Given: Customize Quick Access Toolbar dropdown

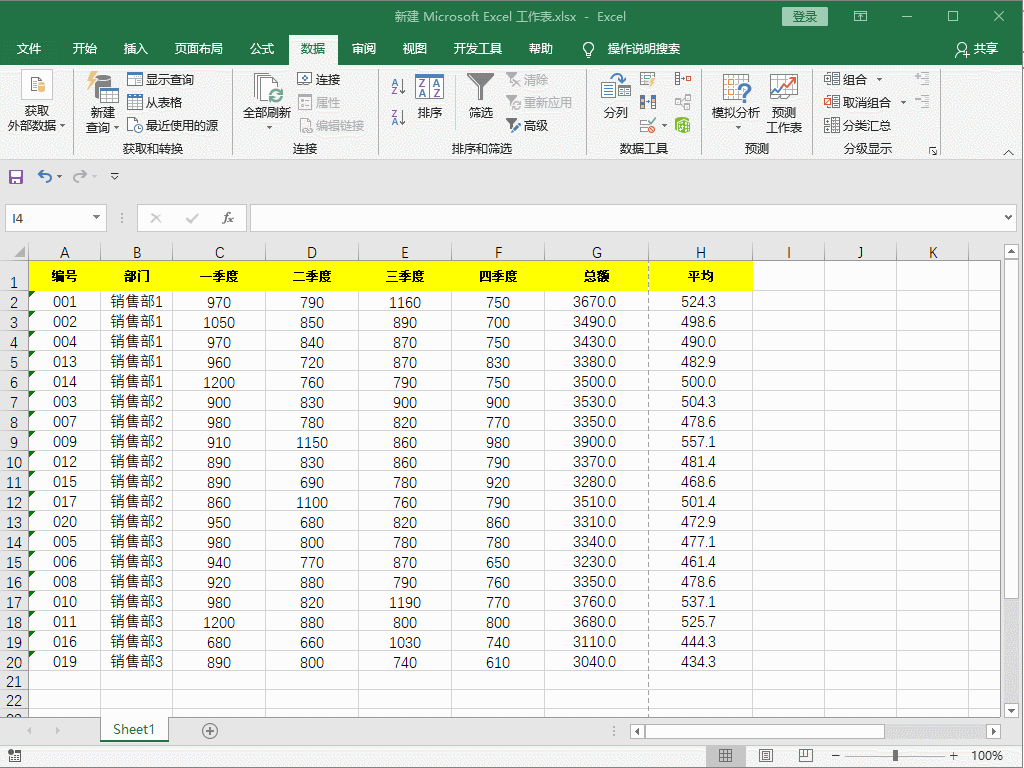Looking at the screenshot, I should 115,176.
